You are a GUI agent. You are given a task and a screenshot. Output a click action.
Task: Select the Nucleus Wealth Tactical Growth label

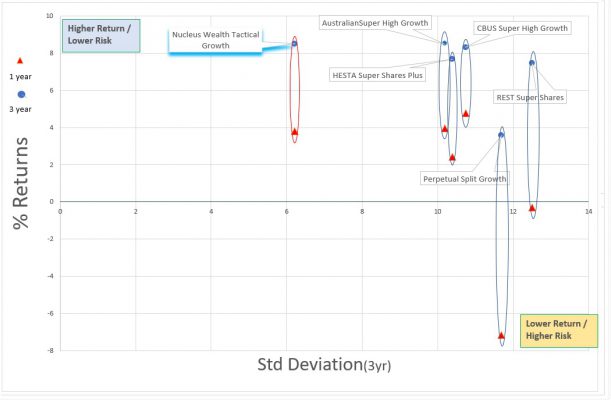pos(215,40)
